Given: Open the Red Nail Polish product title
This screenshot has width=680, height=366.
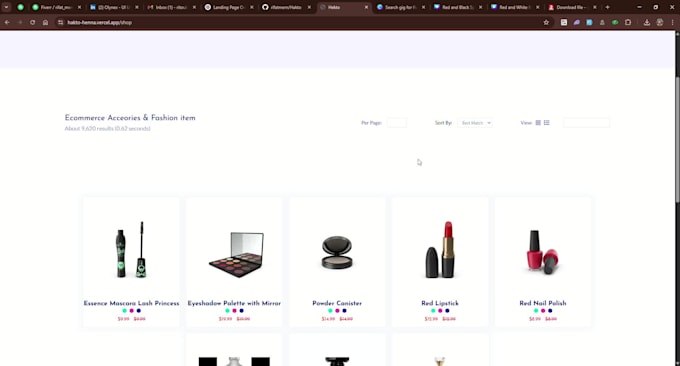Looking at the screenshot, I should [x=543, y=303].
